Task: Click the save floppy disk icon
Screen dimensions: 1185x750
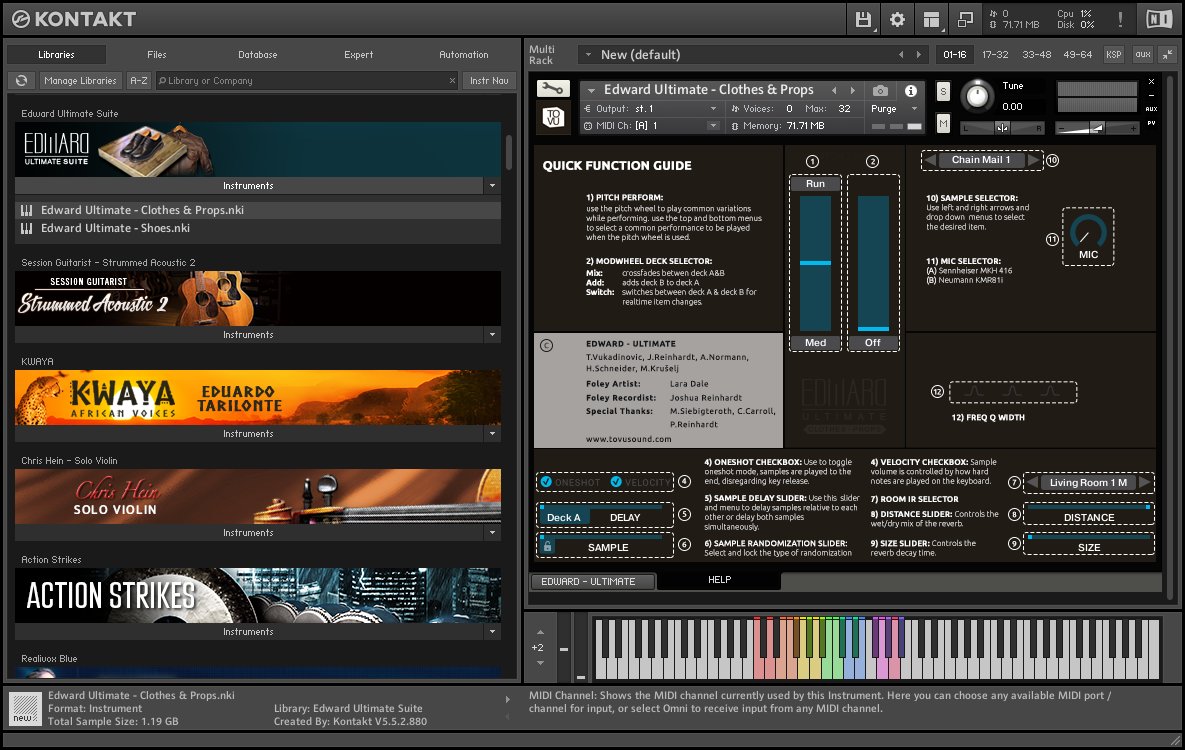Action: (863, 19)
